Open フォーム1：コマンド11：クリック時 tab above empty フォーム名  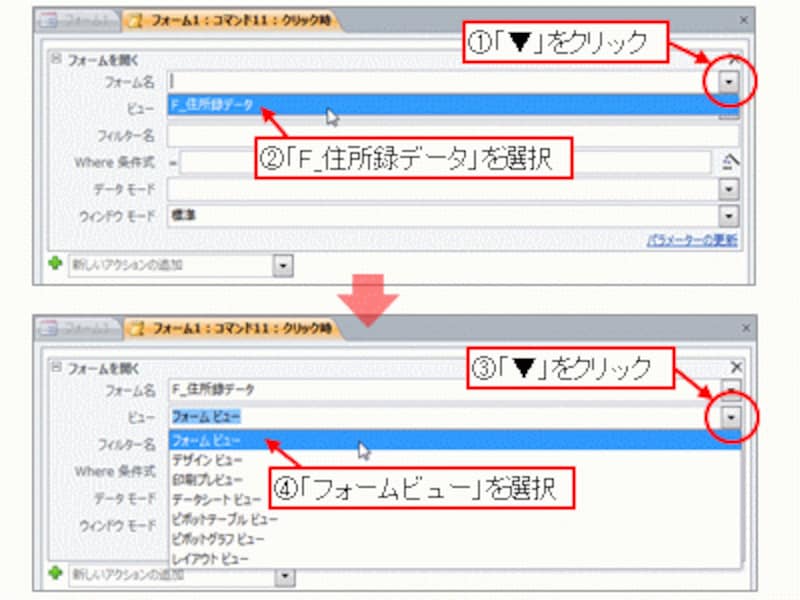pos(232,21)
